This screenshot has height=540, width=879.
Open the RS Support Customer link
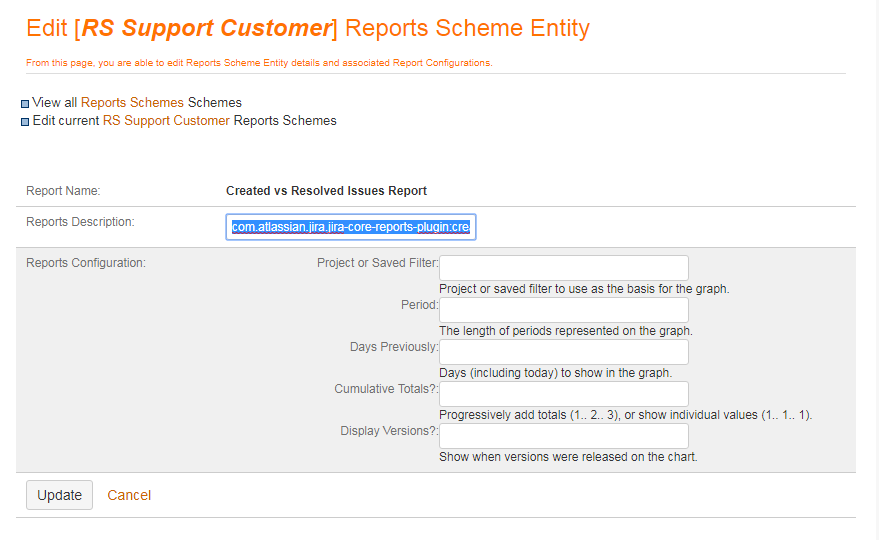click(x=166, y=121)
